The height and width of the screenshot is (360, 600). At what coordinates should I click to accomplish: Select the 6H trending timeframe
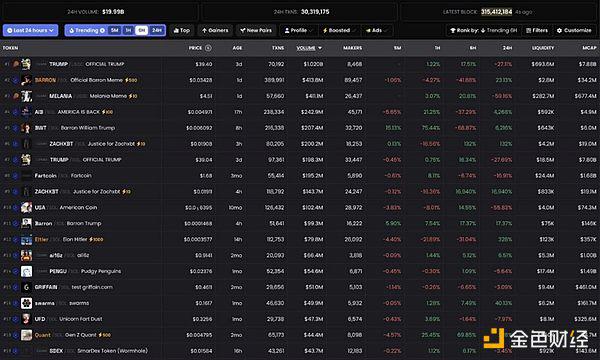coord(142,30)
